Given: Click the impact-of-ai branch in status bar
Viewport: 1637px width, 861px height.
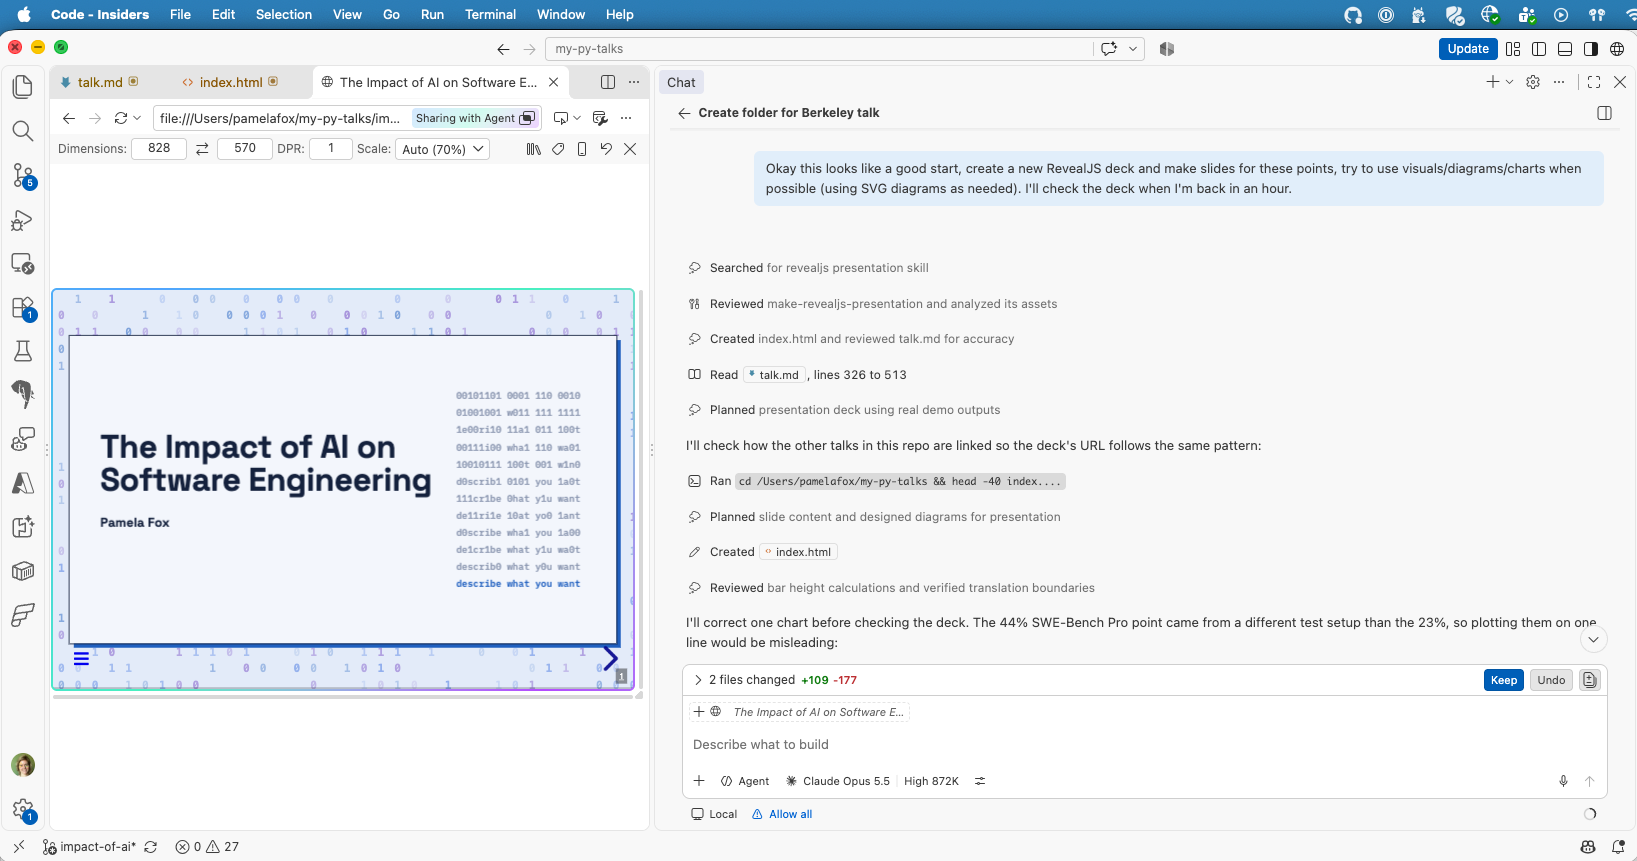Looking at the screenshot, I should pyautogui.click(x=89, y=847).
